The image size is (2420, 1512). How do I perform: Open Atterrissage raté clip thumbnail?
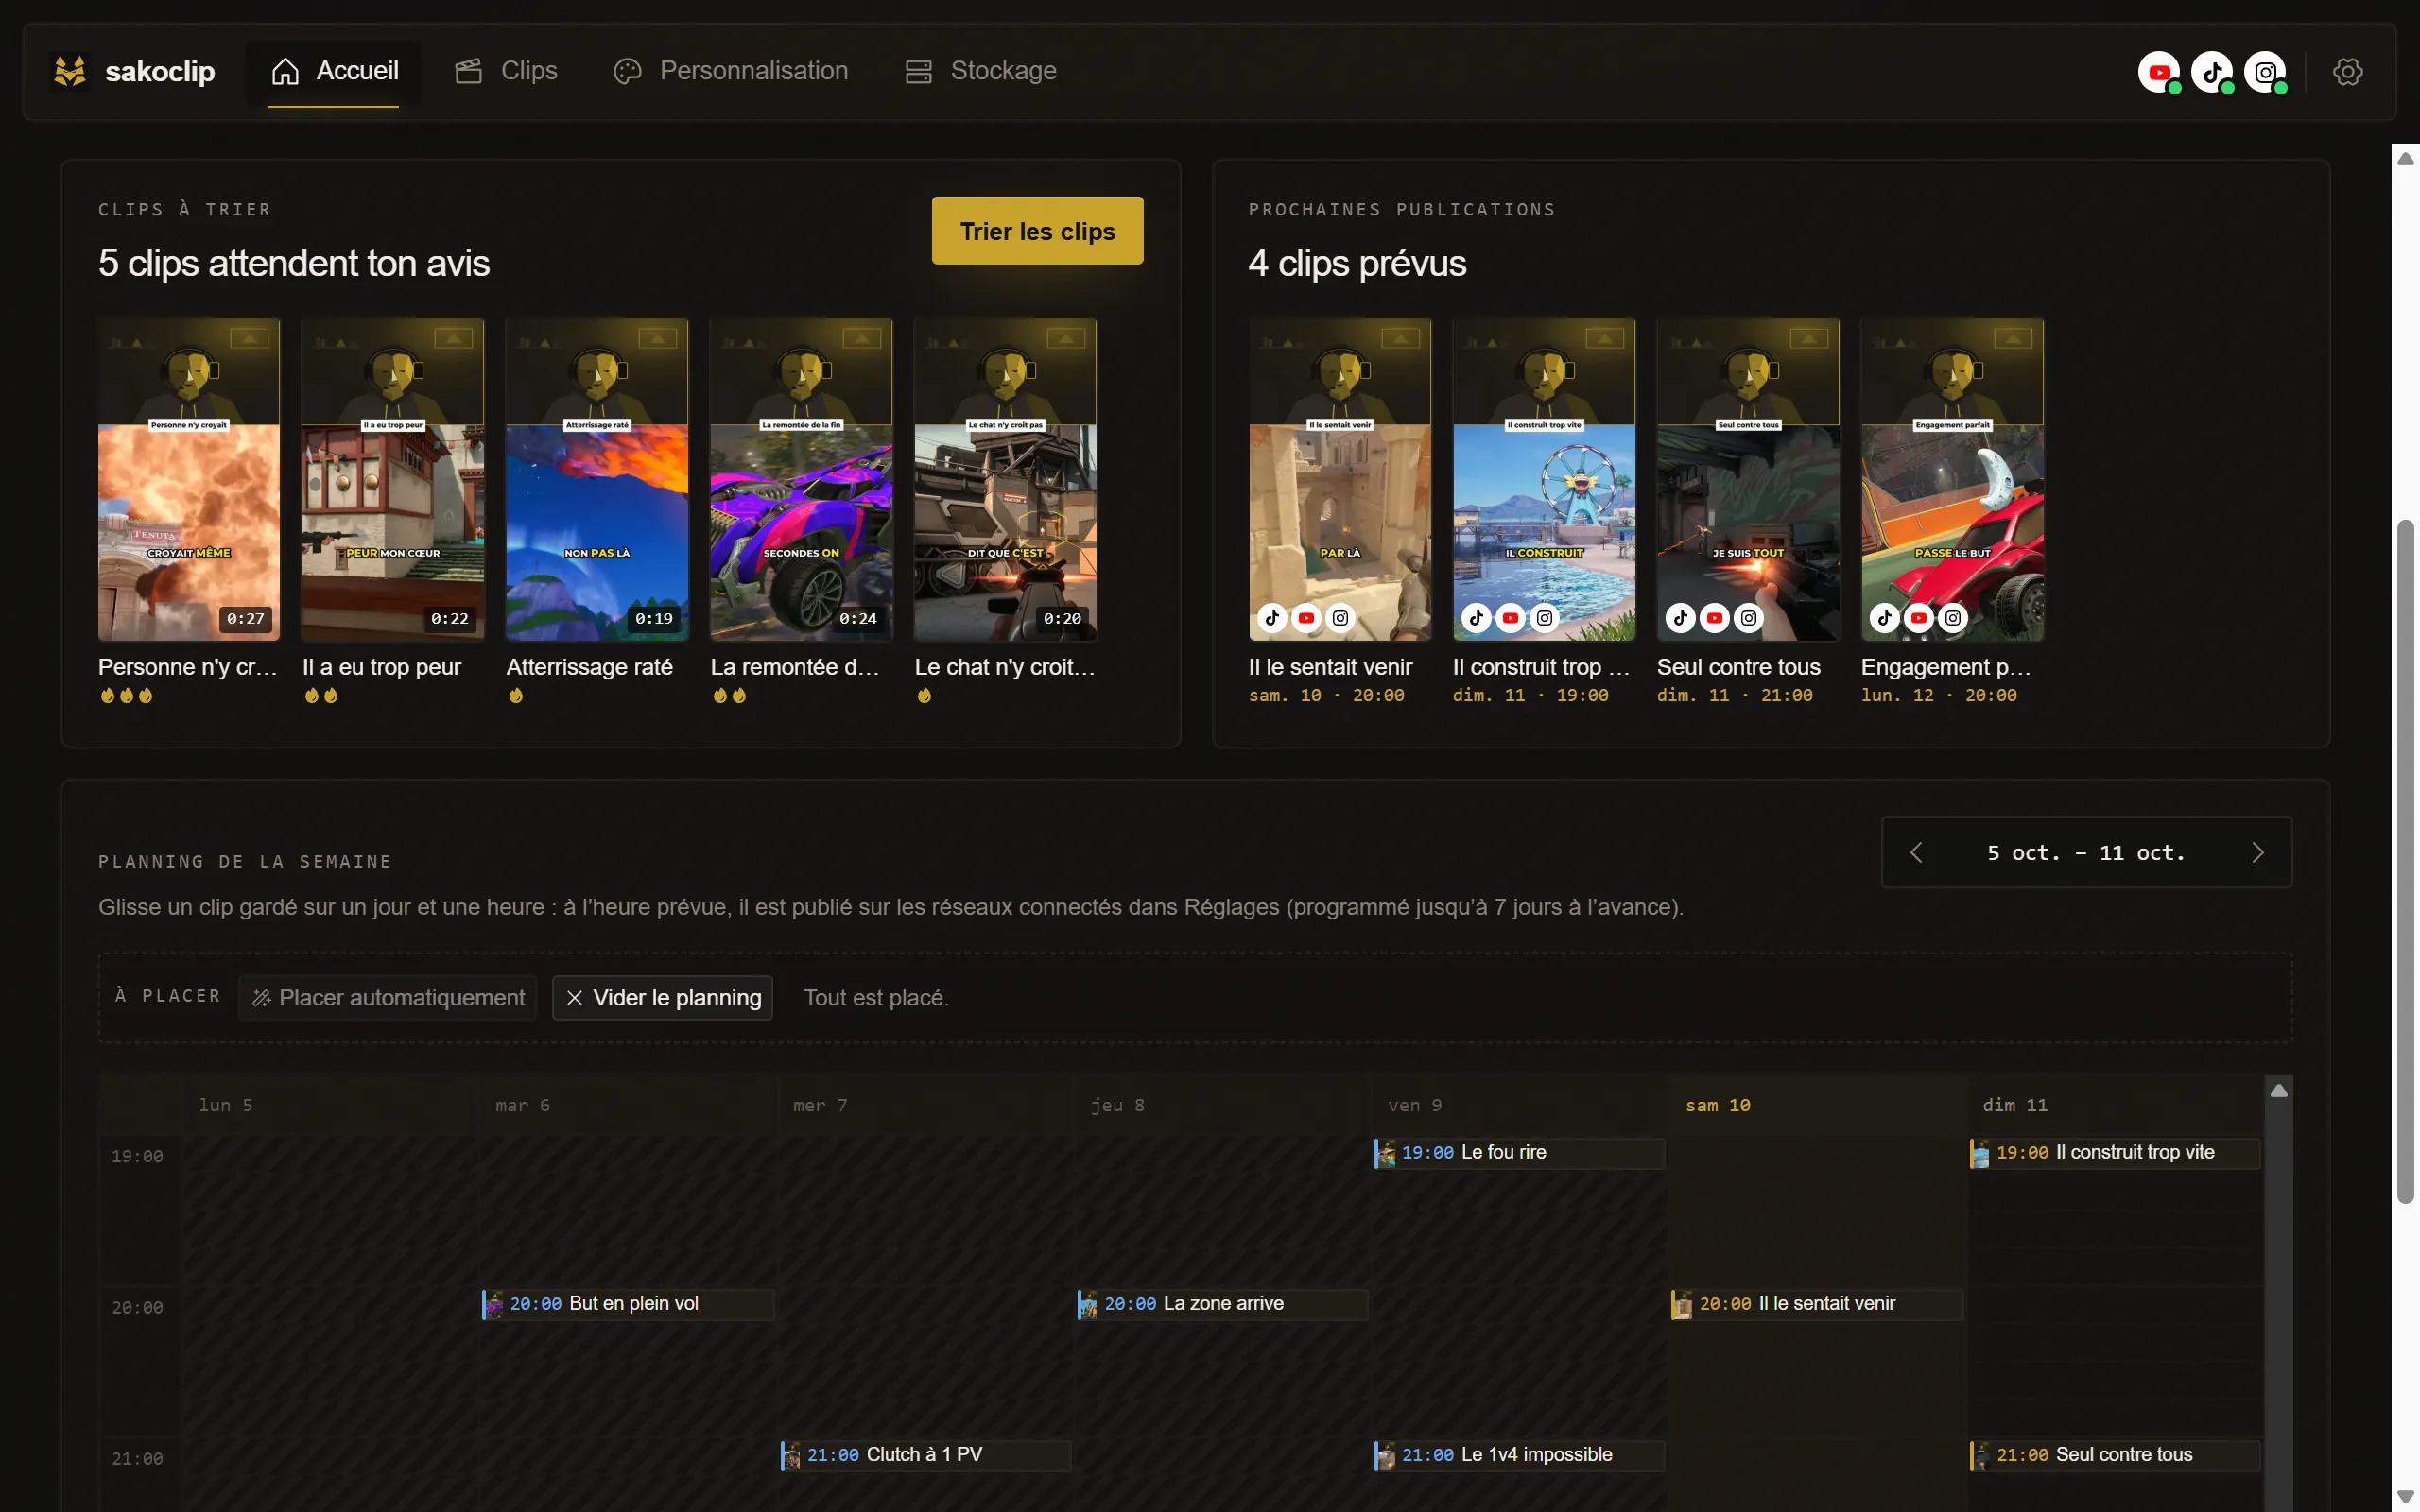click(597, 479)
